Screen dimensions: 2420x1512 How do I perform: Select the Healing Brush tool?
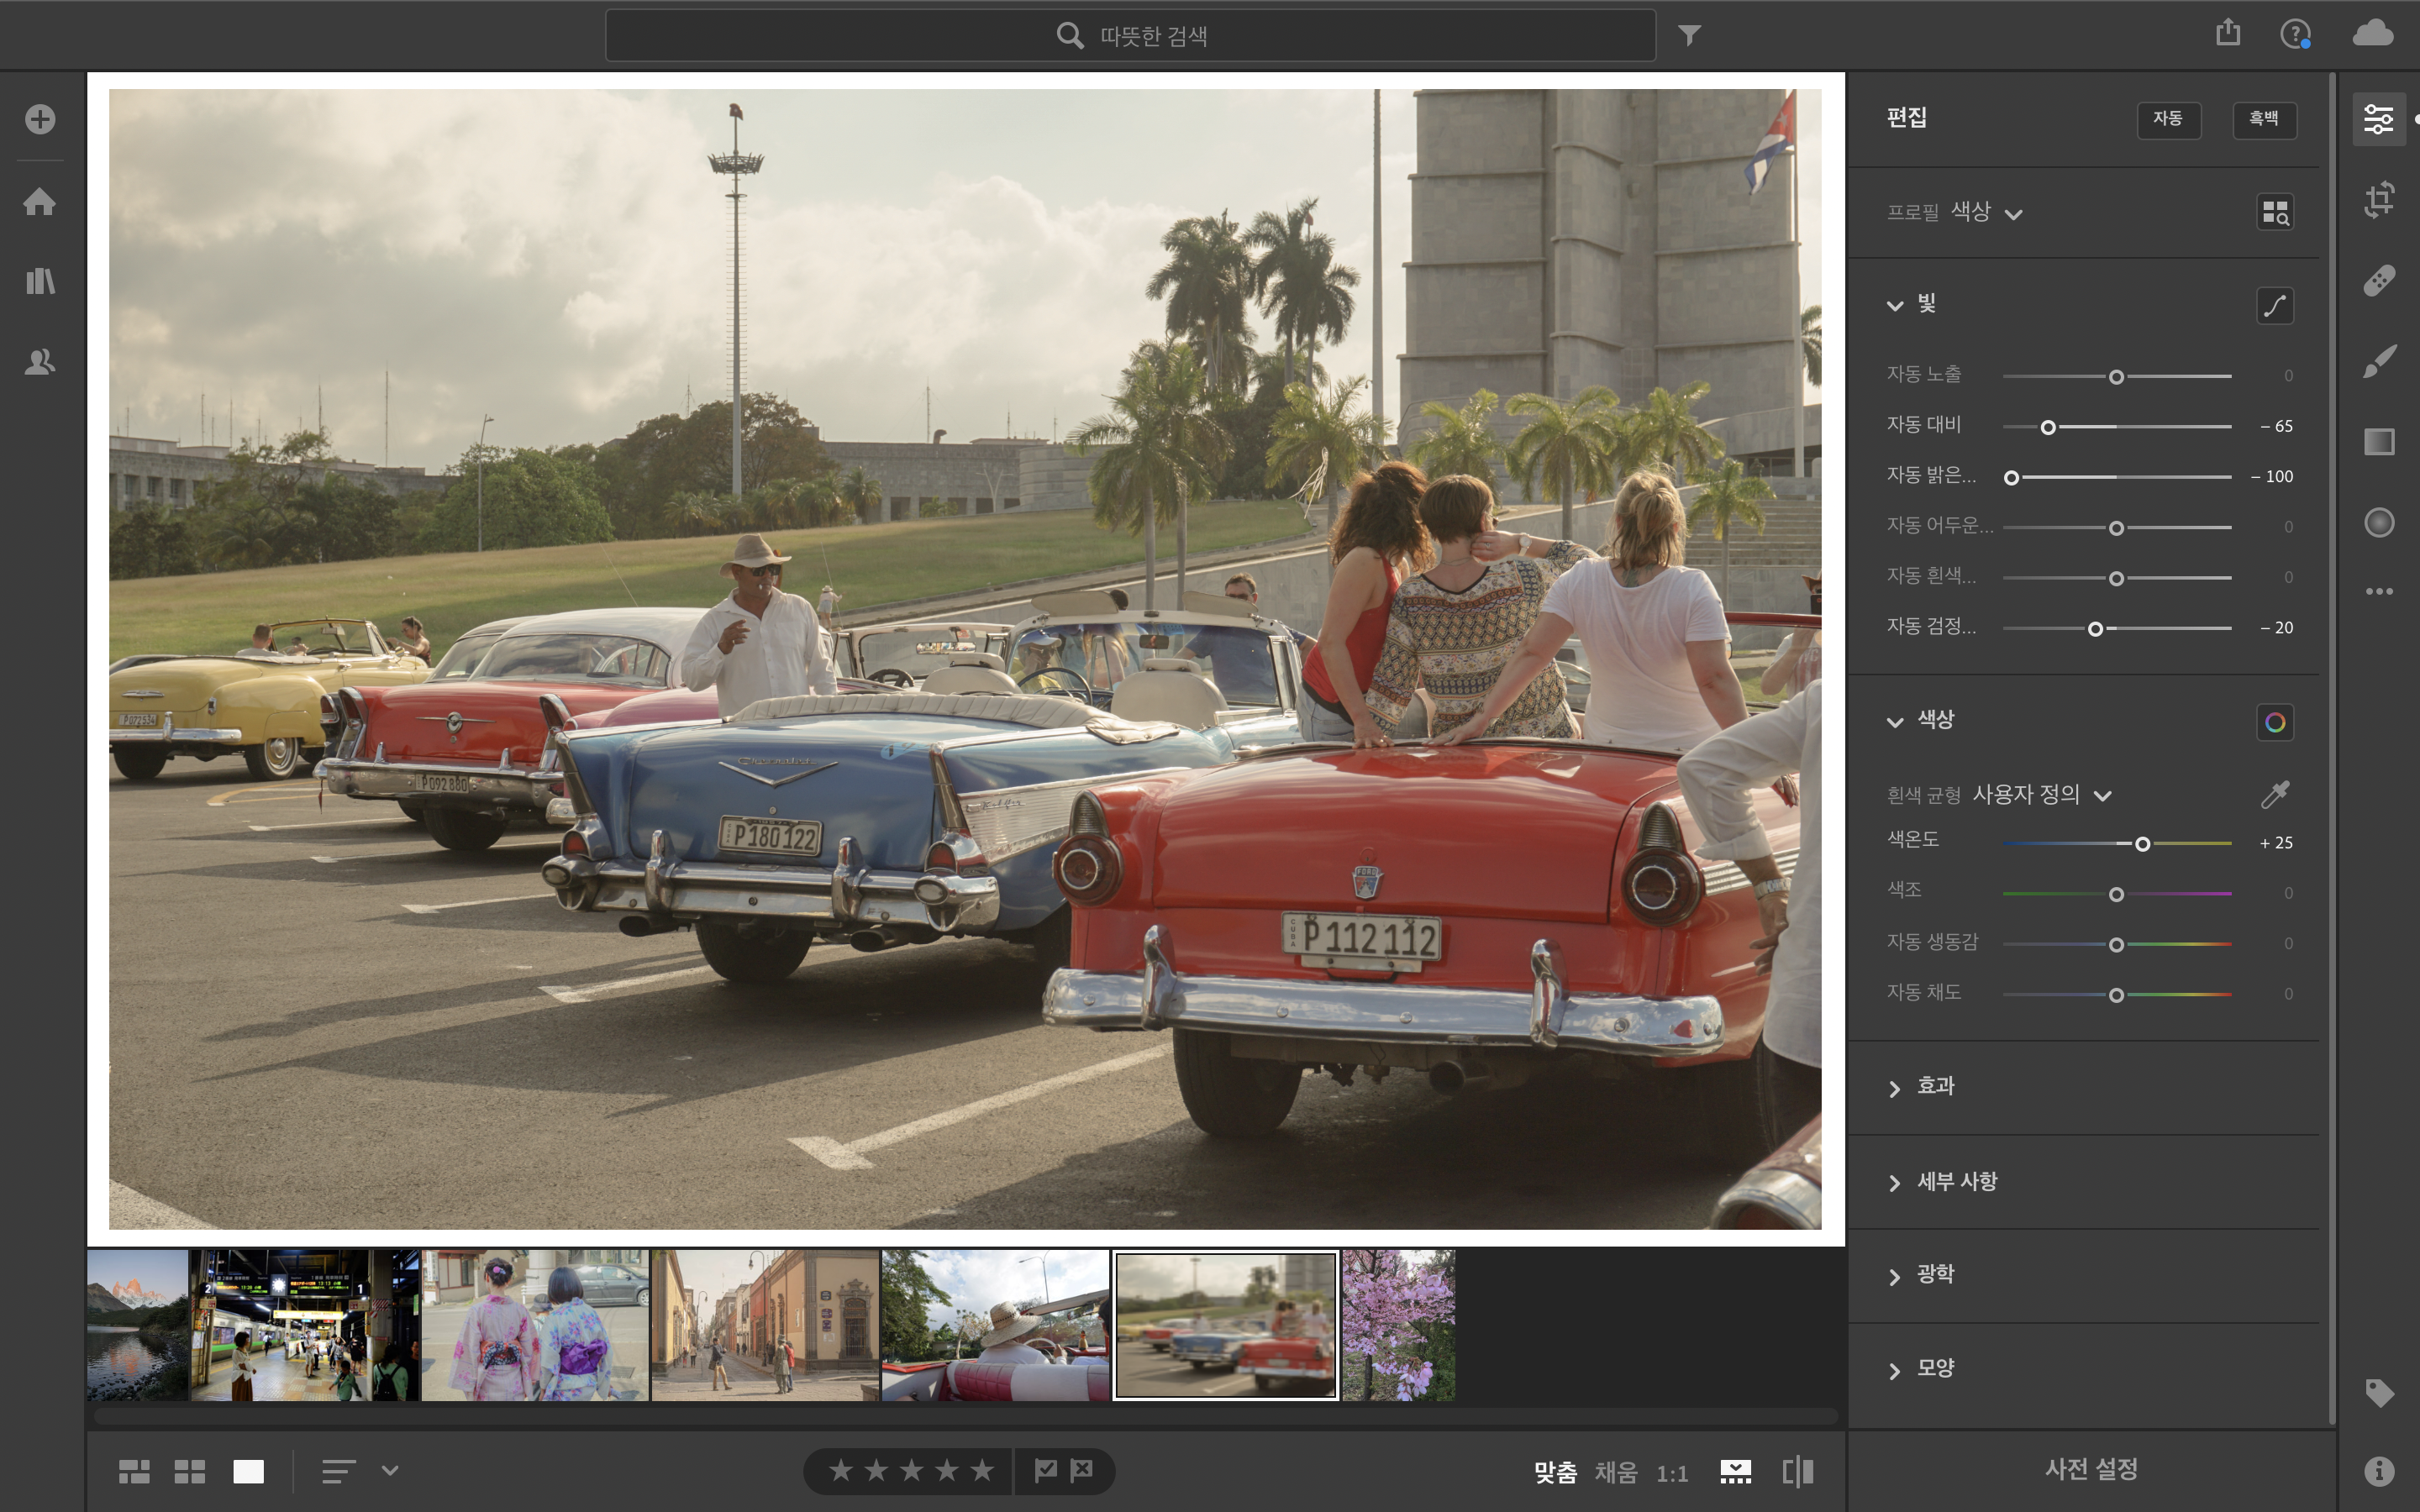2379,280
